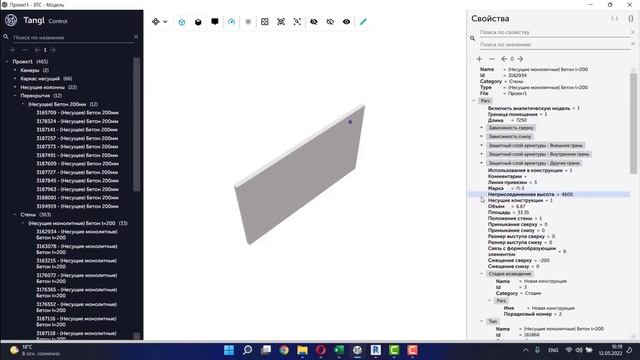Click the properties panel scrollbar
Viewport: 640px width, 360px height.
(633, 123)
